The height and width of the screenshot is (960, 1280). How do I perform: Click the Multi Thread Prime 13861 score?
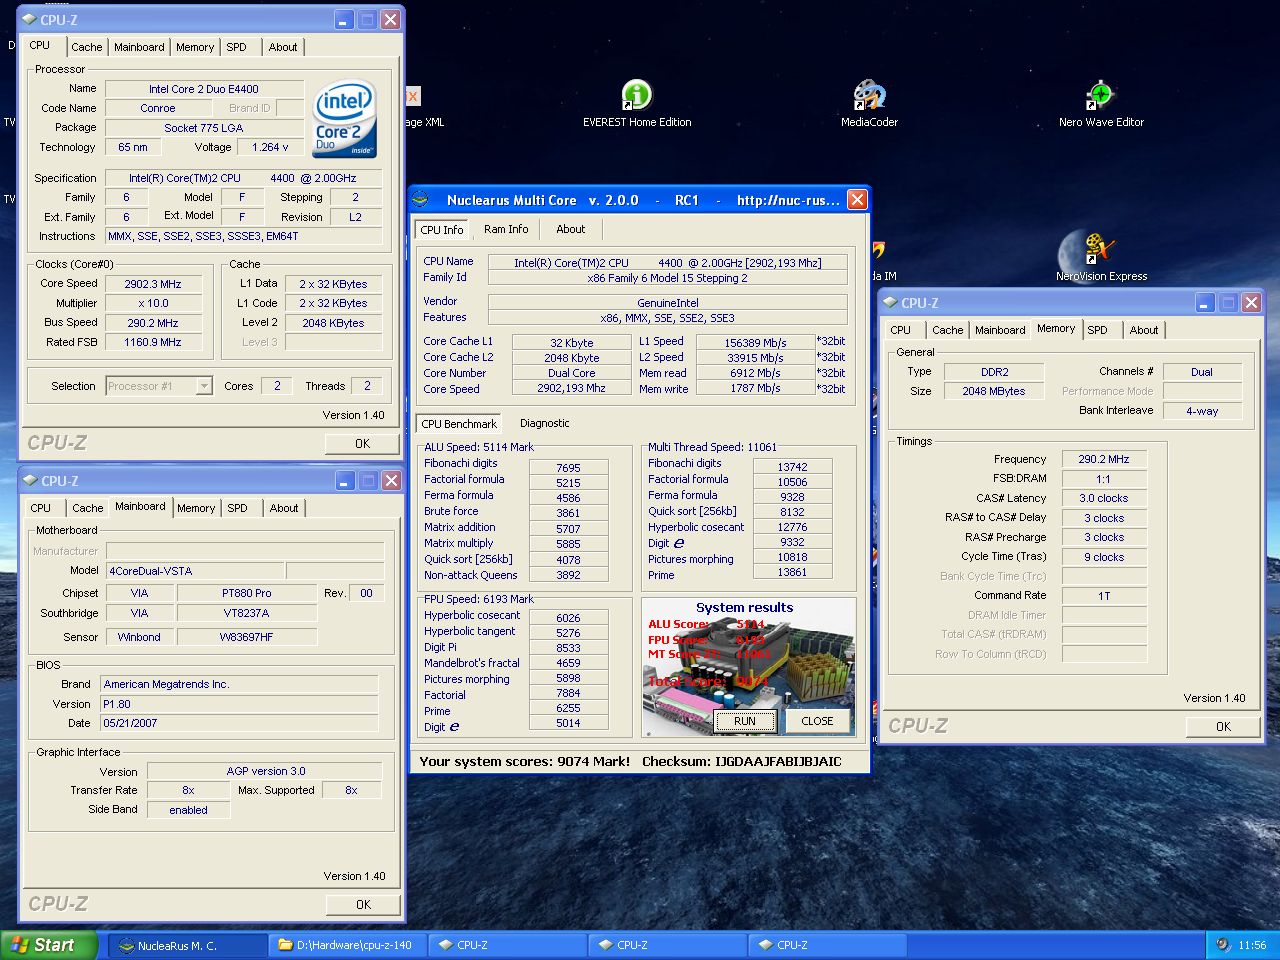792,572
